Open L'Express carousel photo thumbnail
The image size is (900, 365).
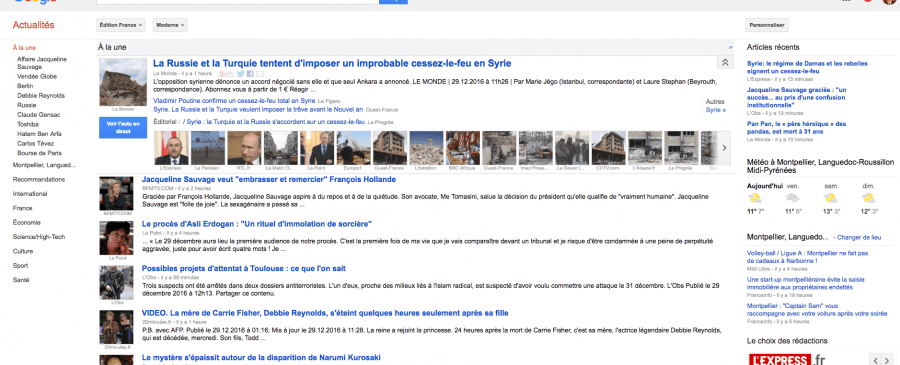click(171, 147)
